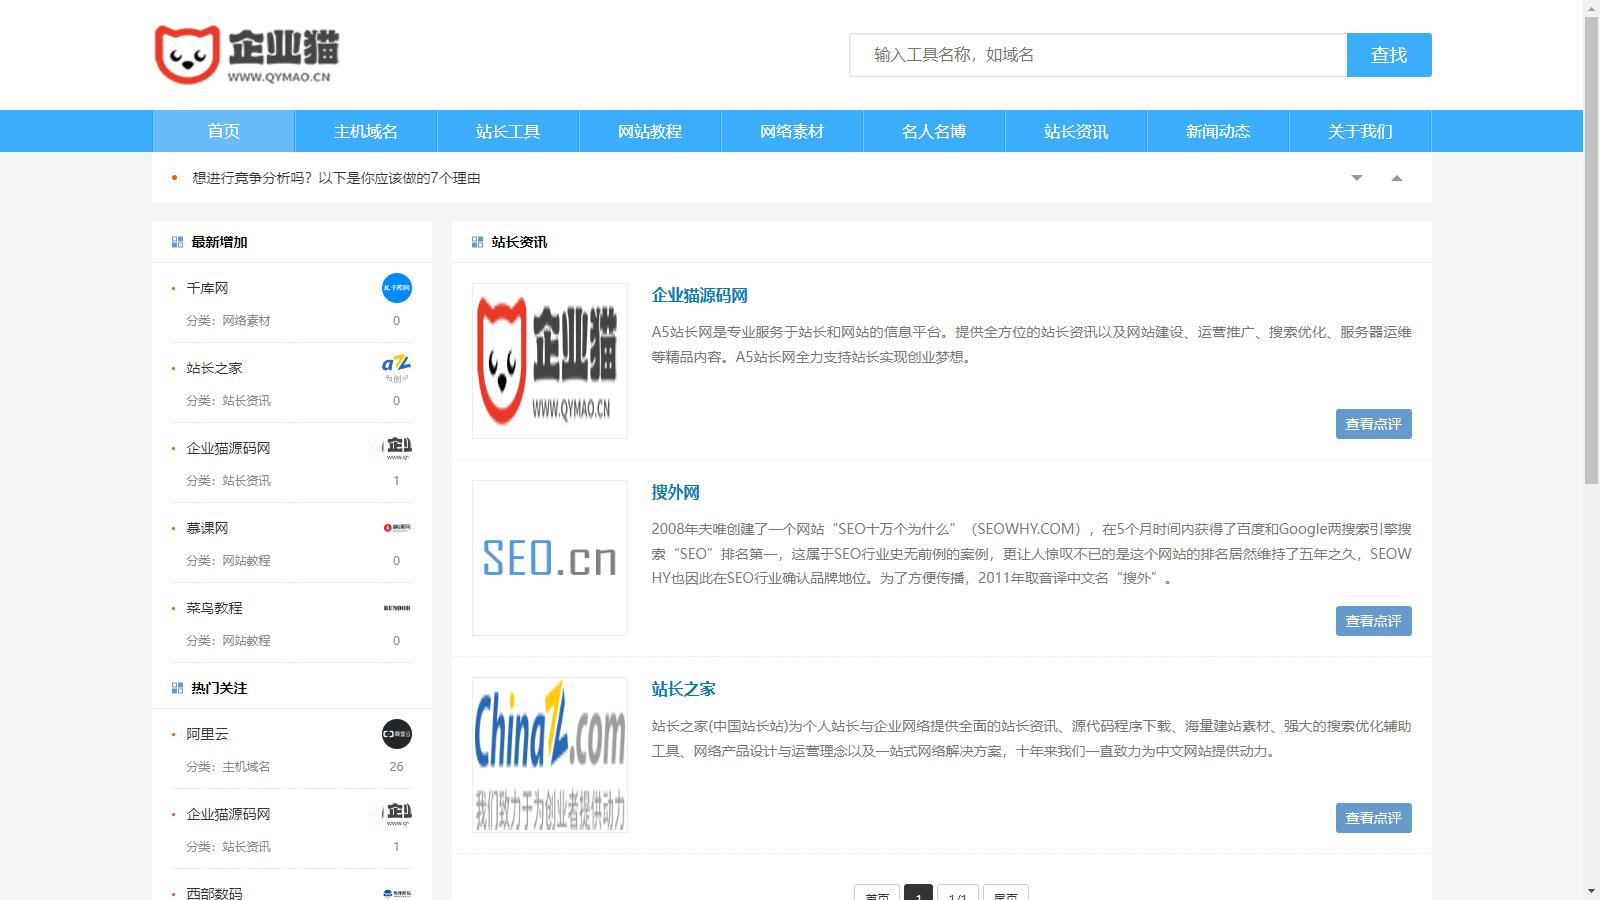Click the 热门关注 section heading

pyautogui.click(x=219, y=688)
